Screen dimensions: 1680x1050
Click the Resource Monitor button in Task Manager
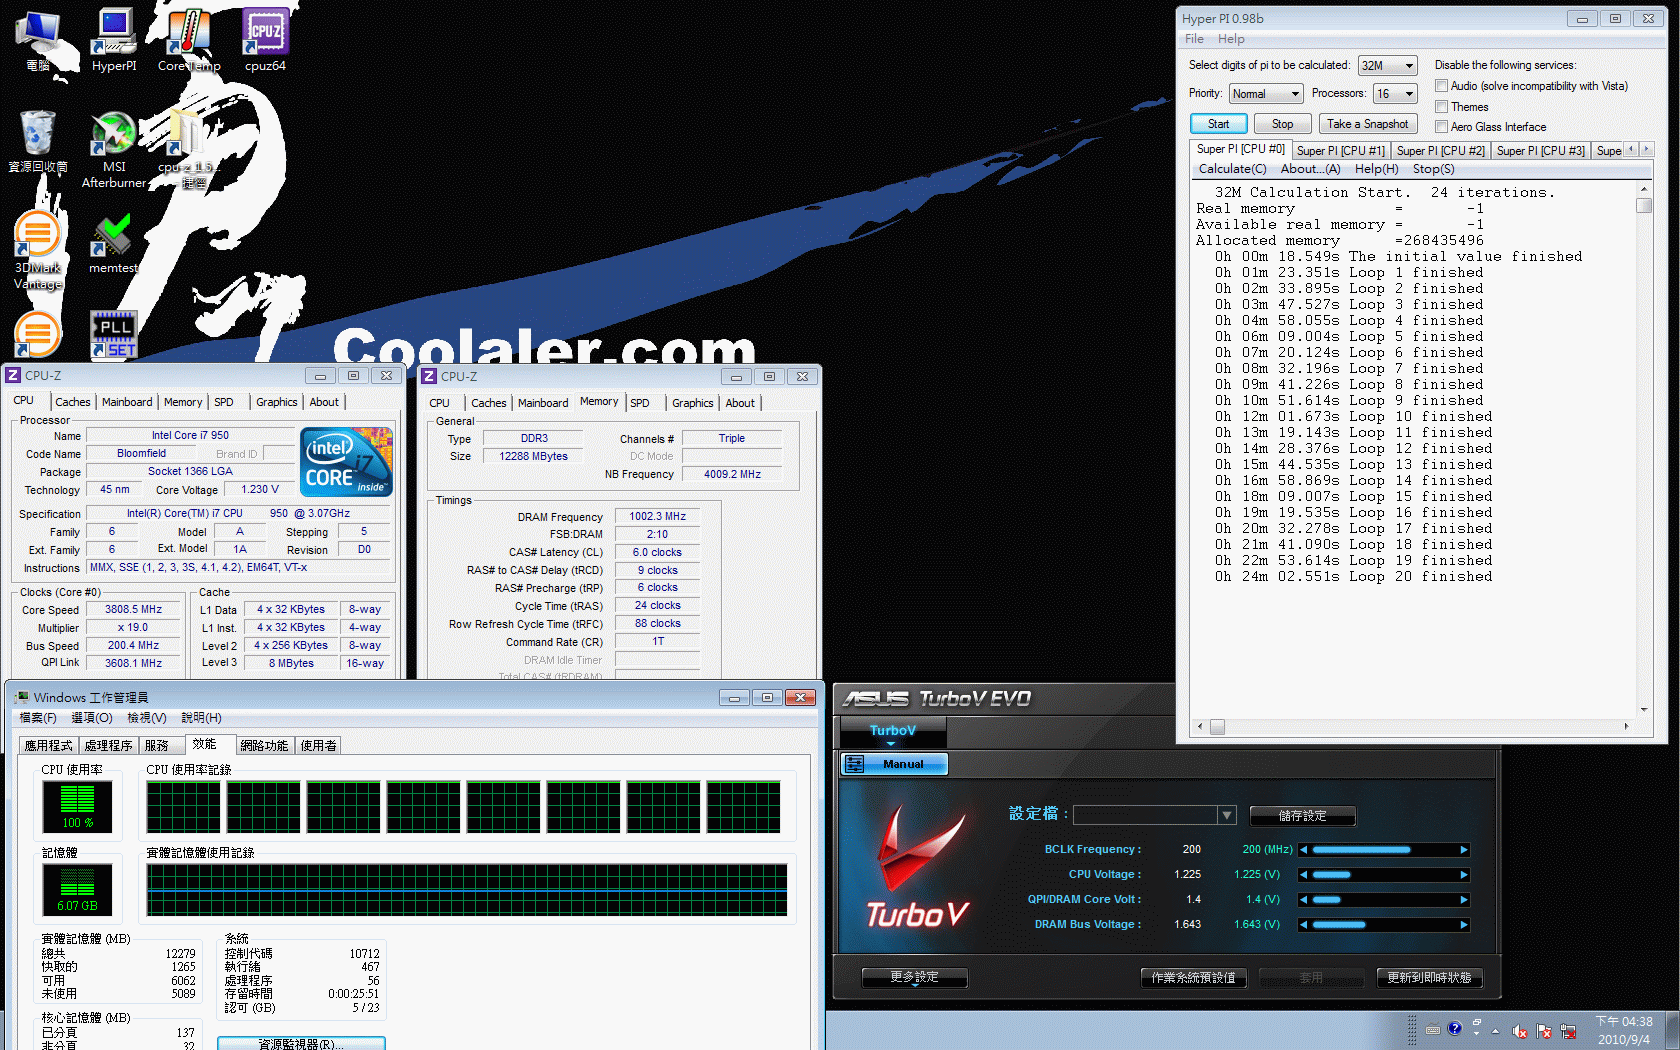tap(301, 1043)
